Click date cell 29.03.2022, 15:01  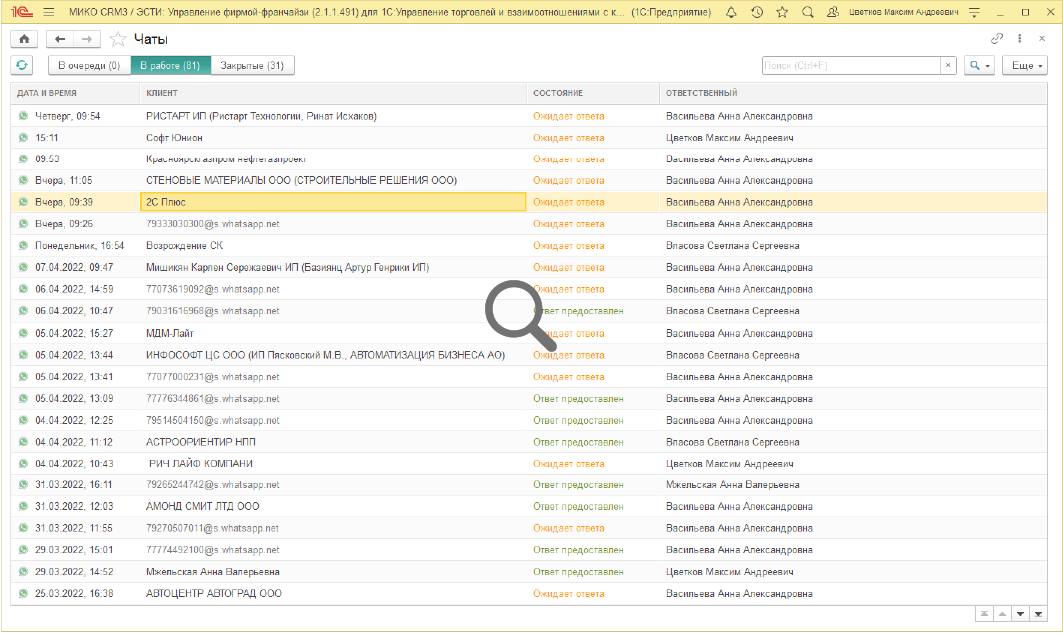point(75,550)
